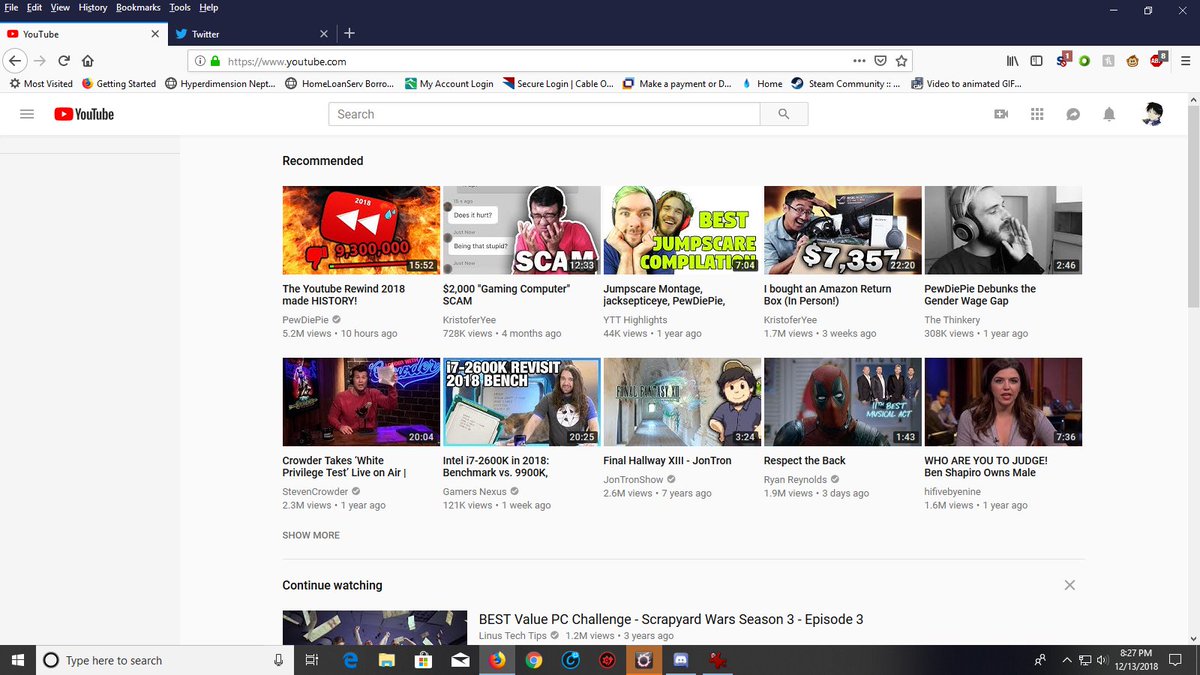Open the Video to animated GIF bookmark
This screenshot has height=675, width=1200.
[965, 84]
